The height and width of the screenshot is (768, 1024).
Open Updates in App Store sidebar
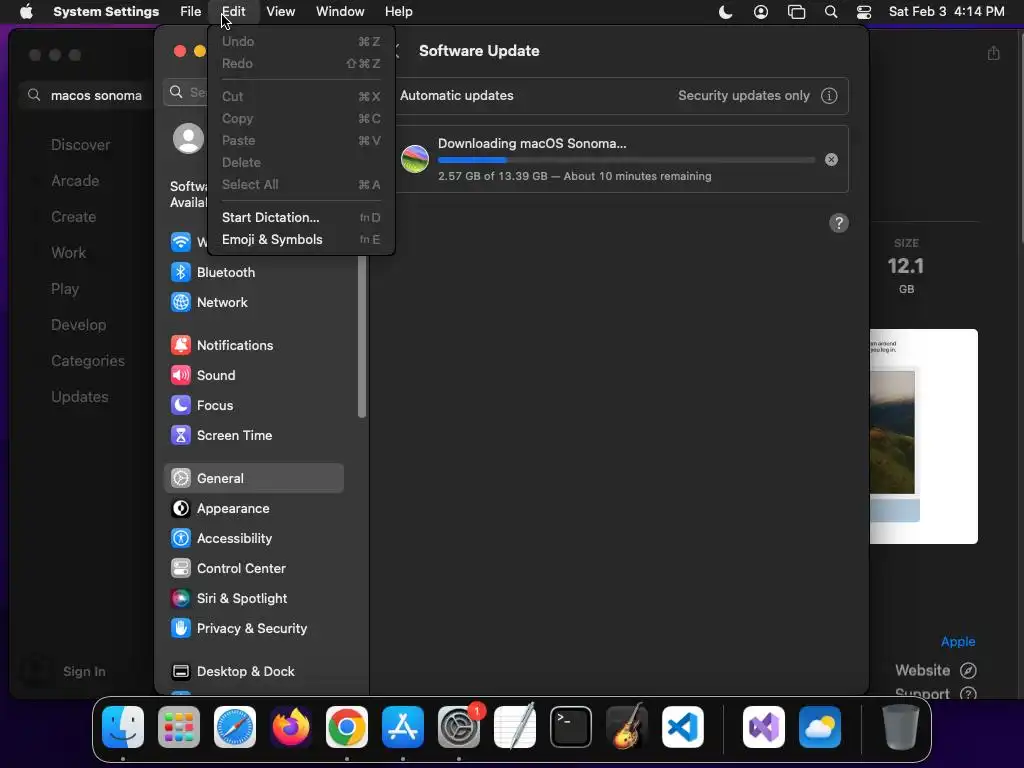(x=80, y=397)
